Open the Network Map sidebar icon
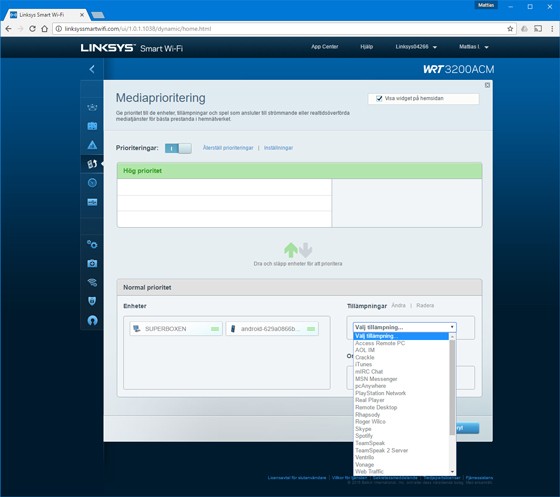Image resolution: width=560 pixels, height=497 pixels. tap(92, 107)
